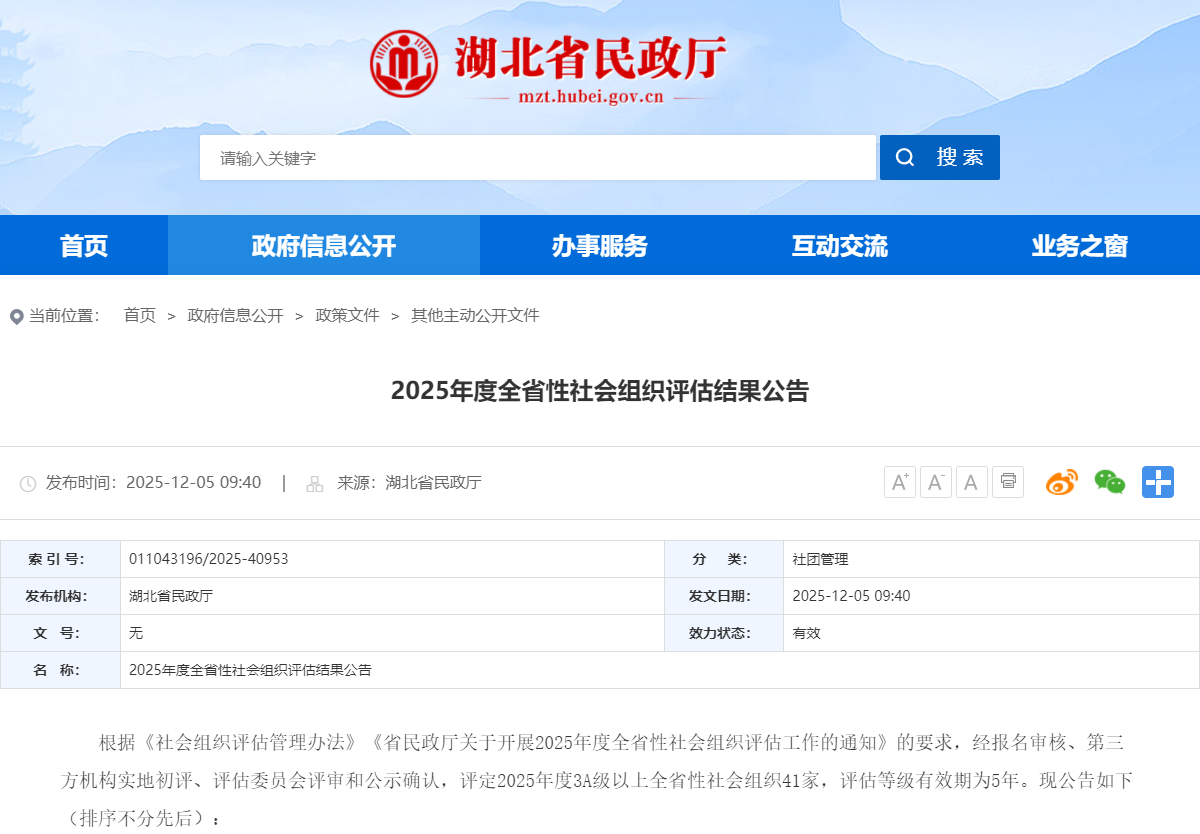
Task: Click the article title 2025年度全省性社会组织评估结果公告
Action: (600, 391)
